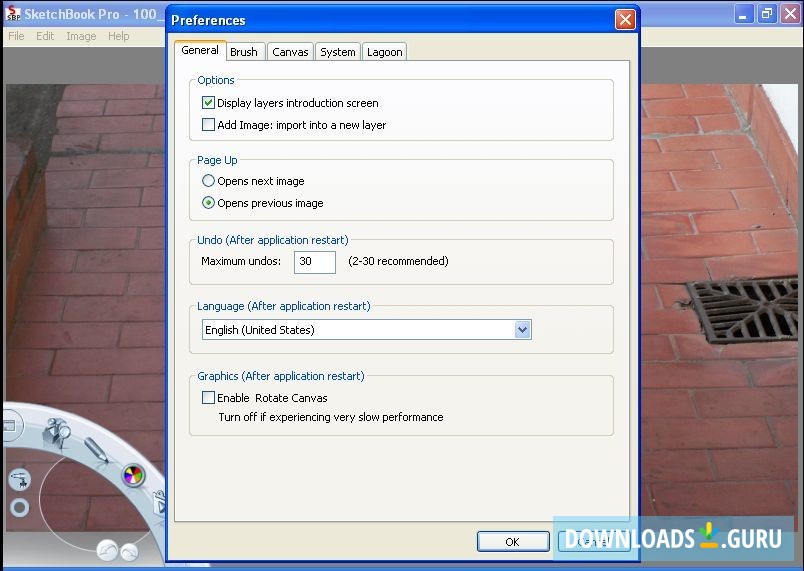804x571 pixels.
Task: Select the airbrush preset circle in lagoon
Action: point(20,480)
